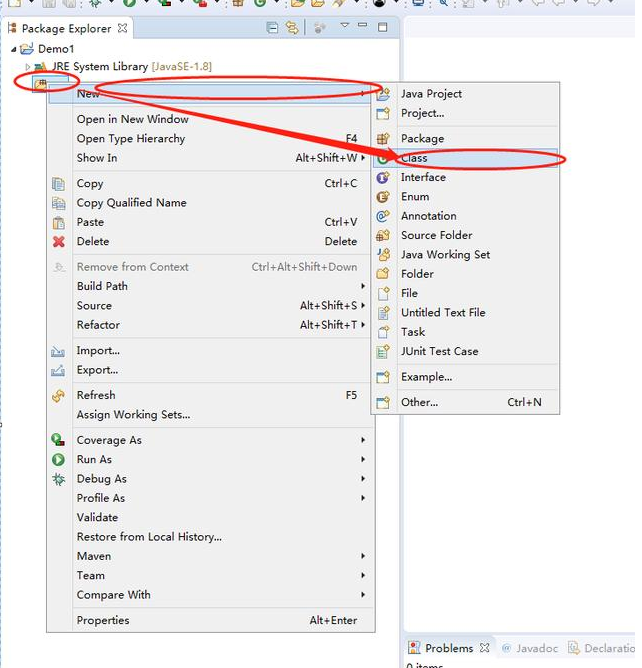
Task: Click the Java Project icon in submenu
Action: (x=382, y=94)
